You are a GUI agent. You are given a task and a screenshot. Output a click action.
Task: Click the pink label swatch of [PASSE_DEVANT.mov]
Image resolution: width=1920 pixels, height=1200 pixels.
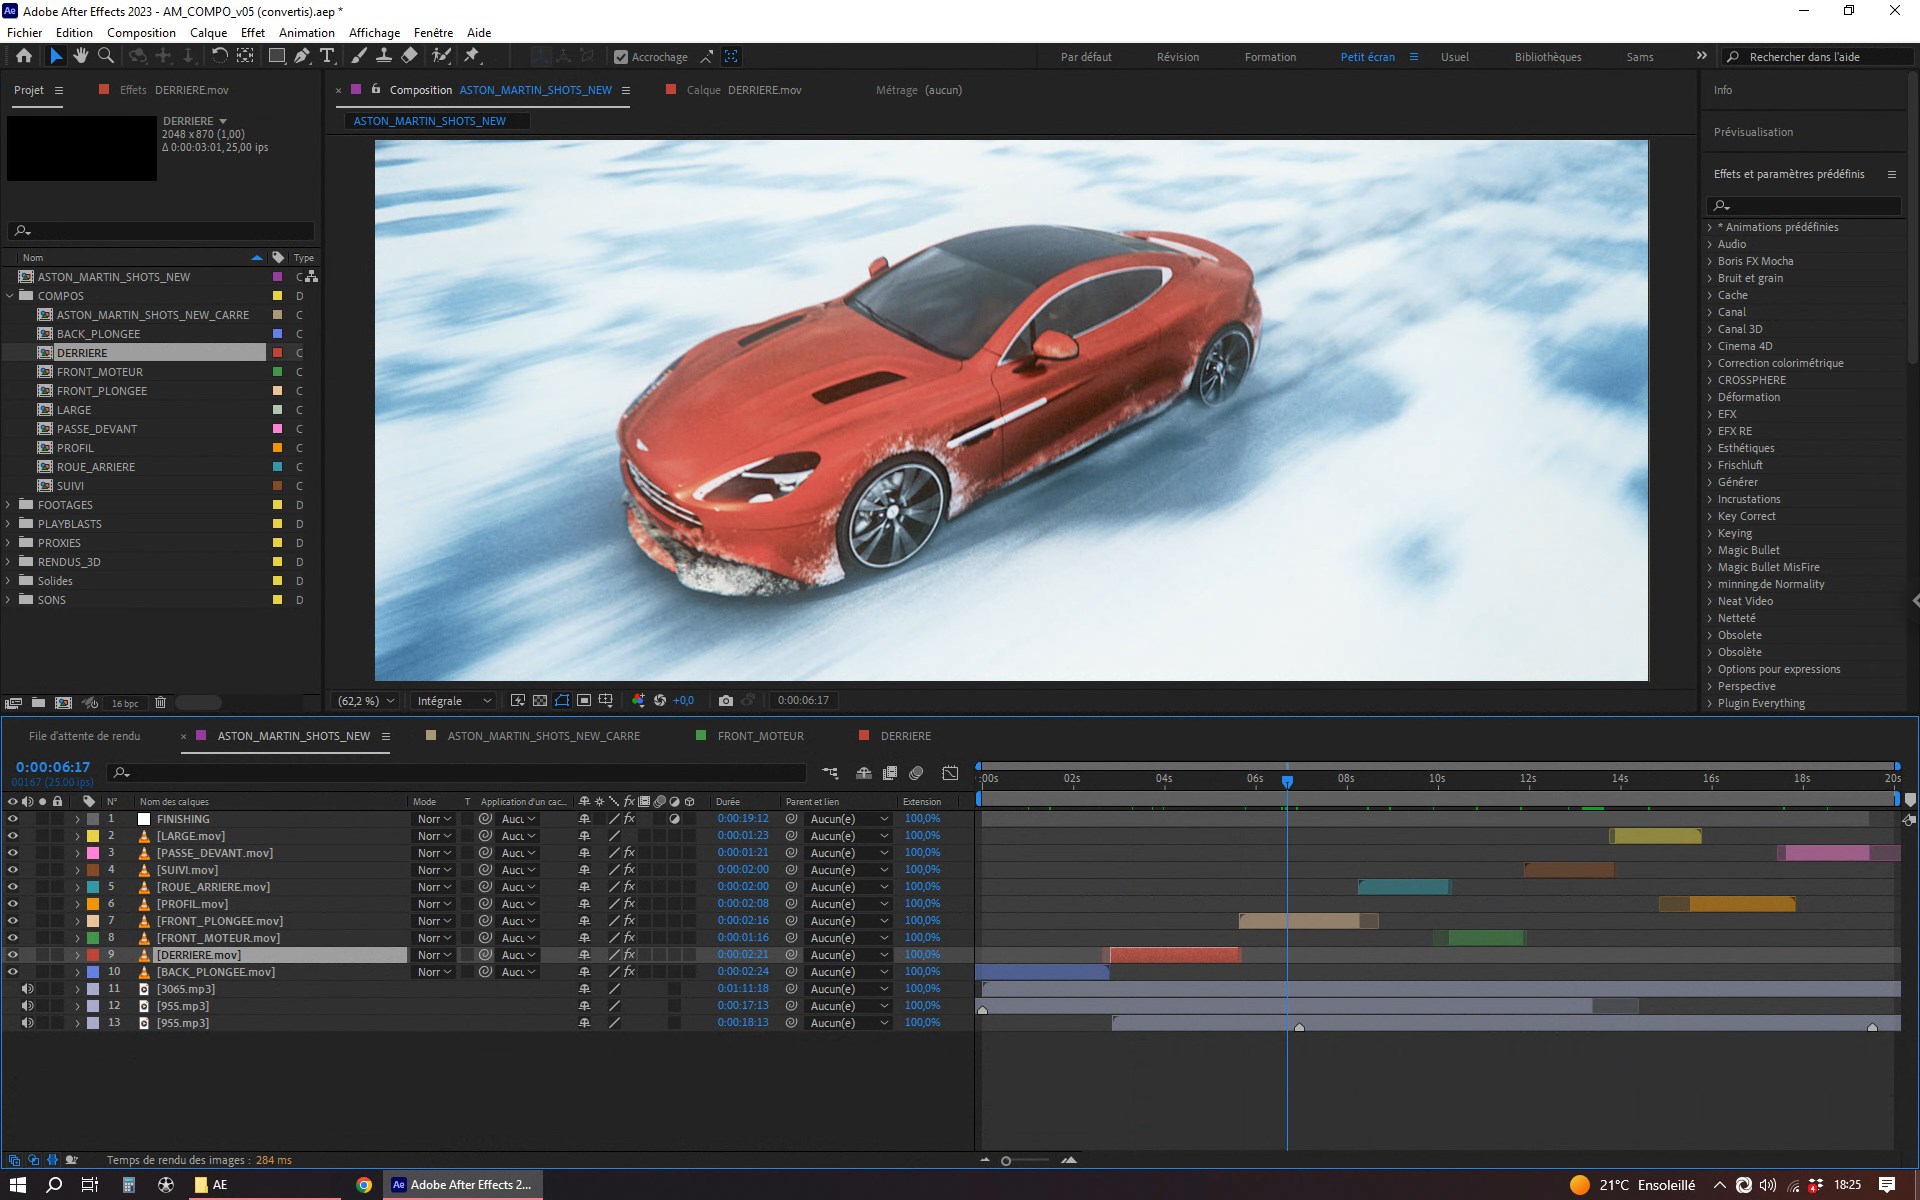(93, 853)
